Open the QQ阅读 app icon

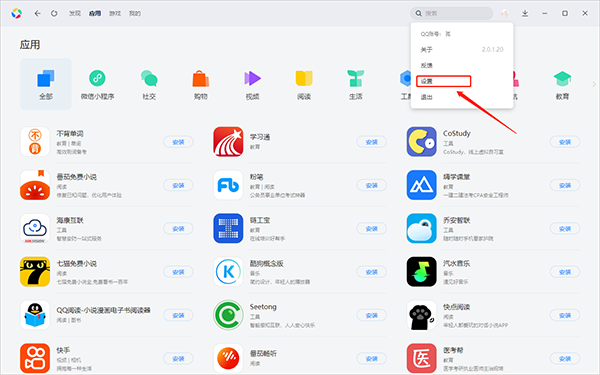pos(35,315)
